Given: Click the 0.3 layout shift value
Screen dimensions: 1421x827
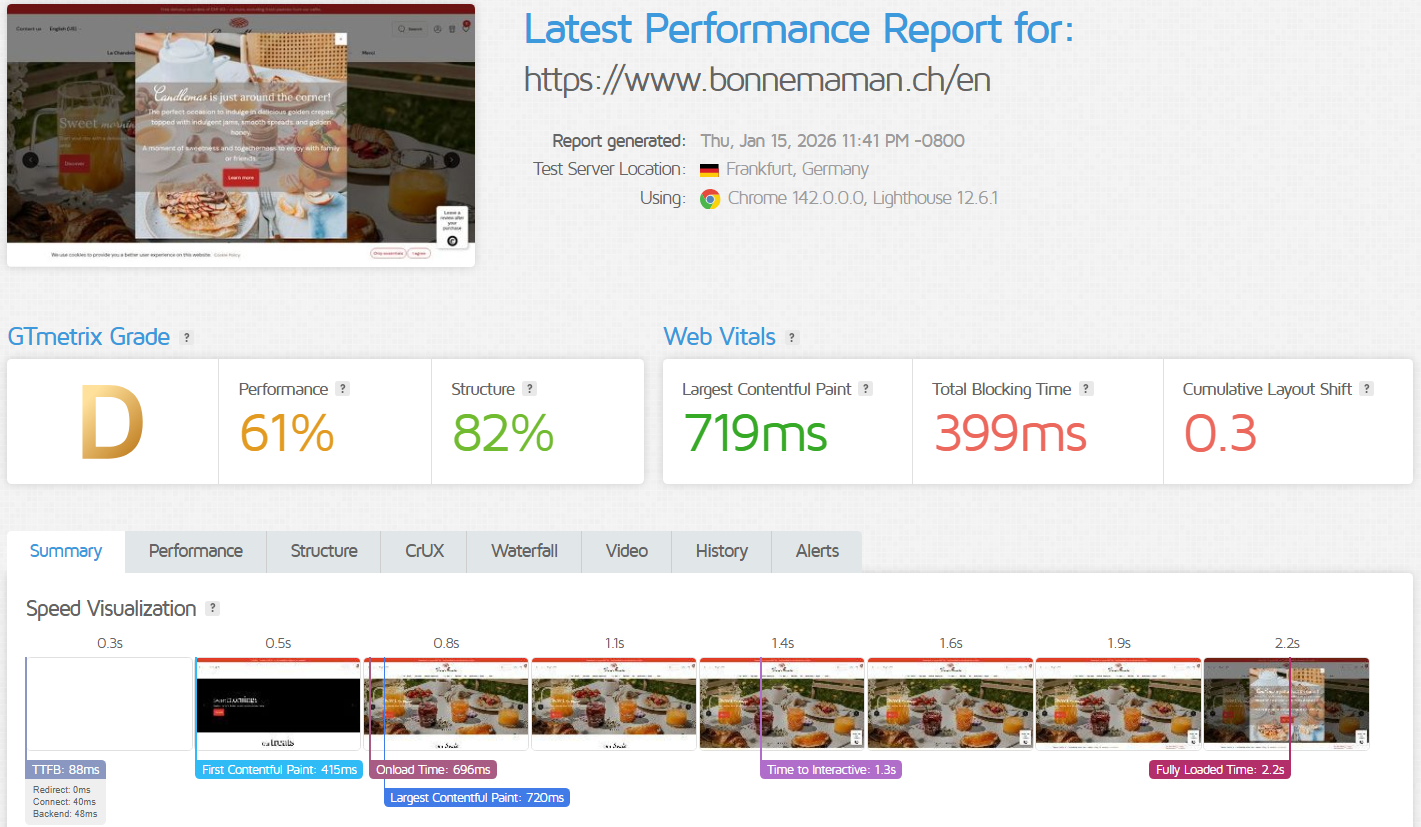Looking at the screenshot, I should [x=1220, y=434].
